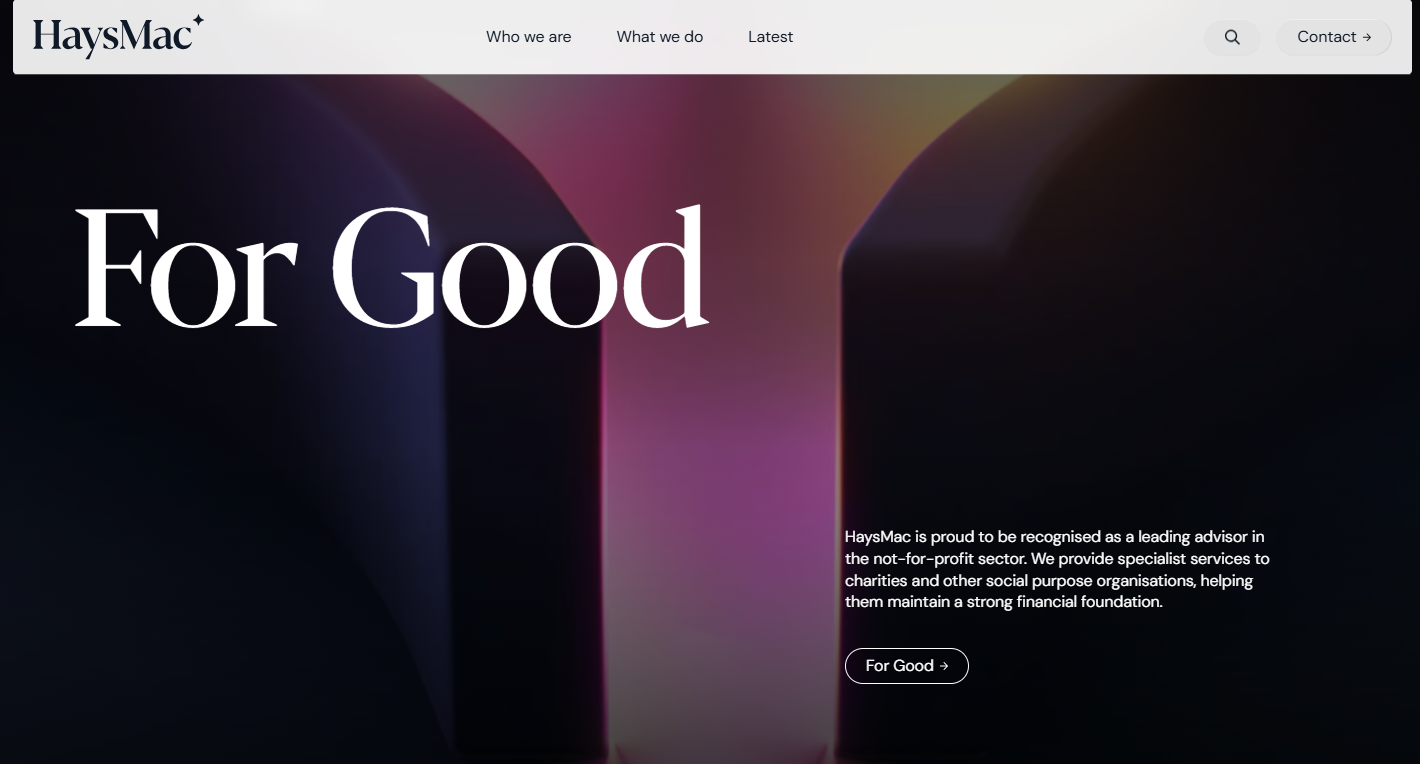Click the word Good in the hero headline
The image size is (1420, 764).
tap(520, 267)
